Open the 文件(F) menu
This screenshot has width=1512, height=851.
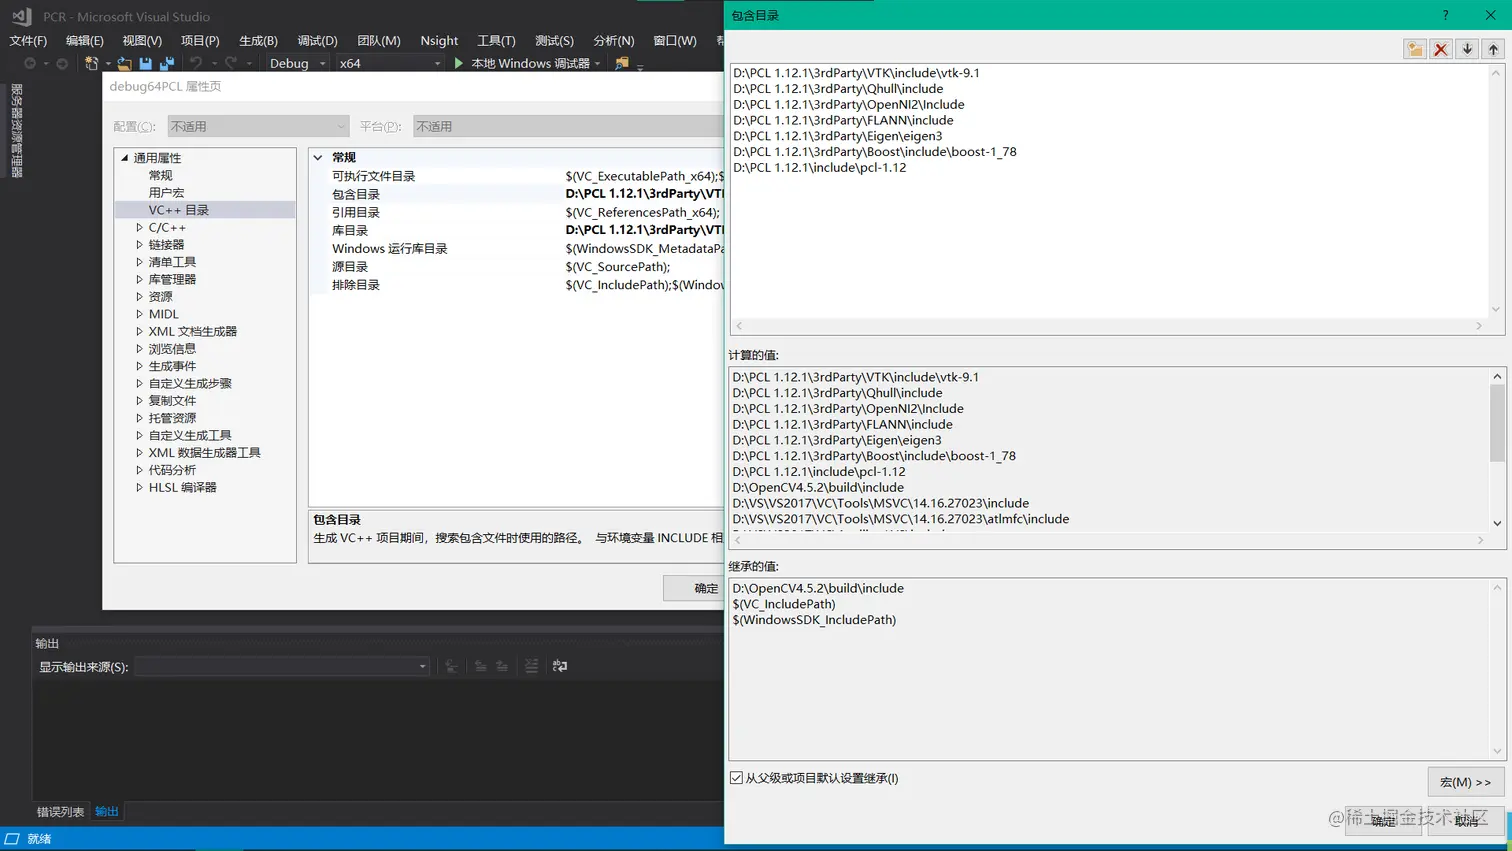point(28,40)
